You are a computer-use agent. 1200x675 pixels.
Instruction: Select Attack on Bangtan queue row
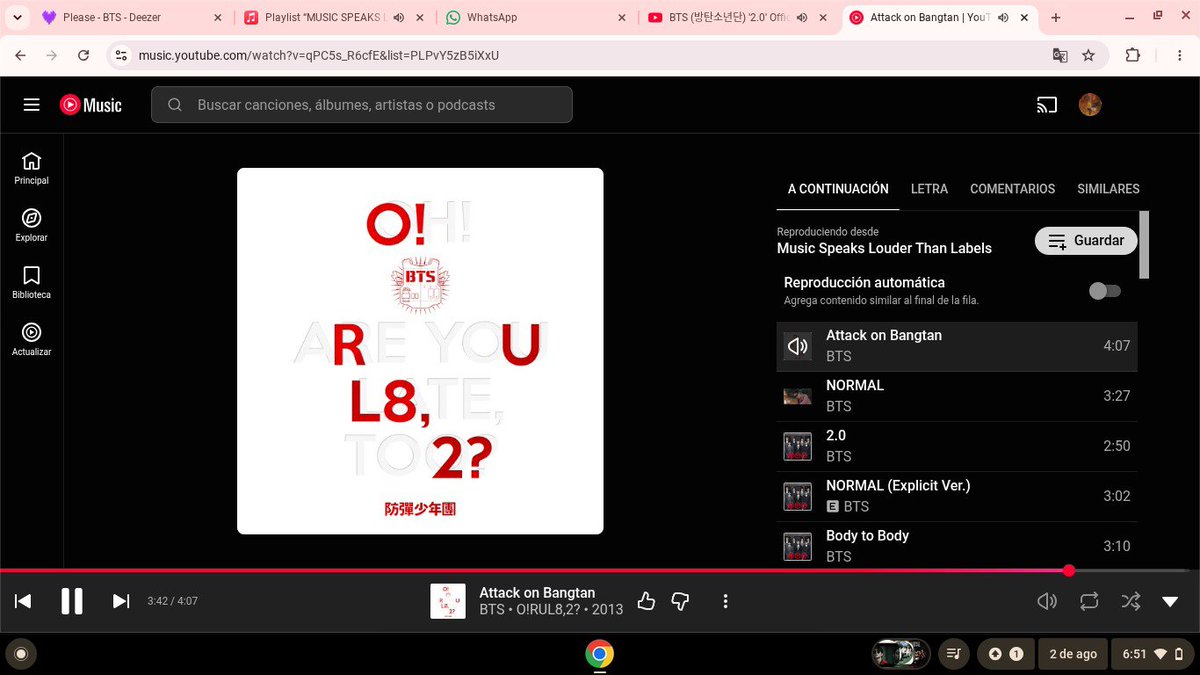pos(957,346)
